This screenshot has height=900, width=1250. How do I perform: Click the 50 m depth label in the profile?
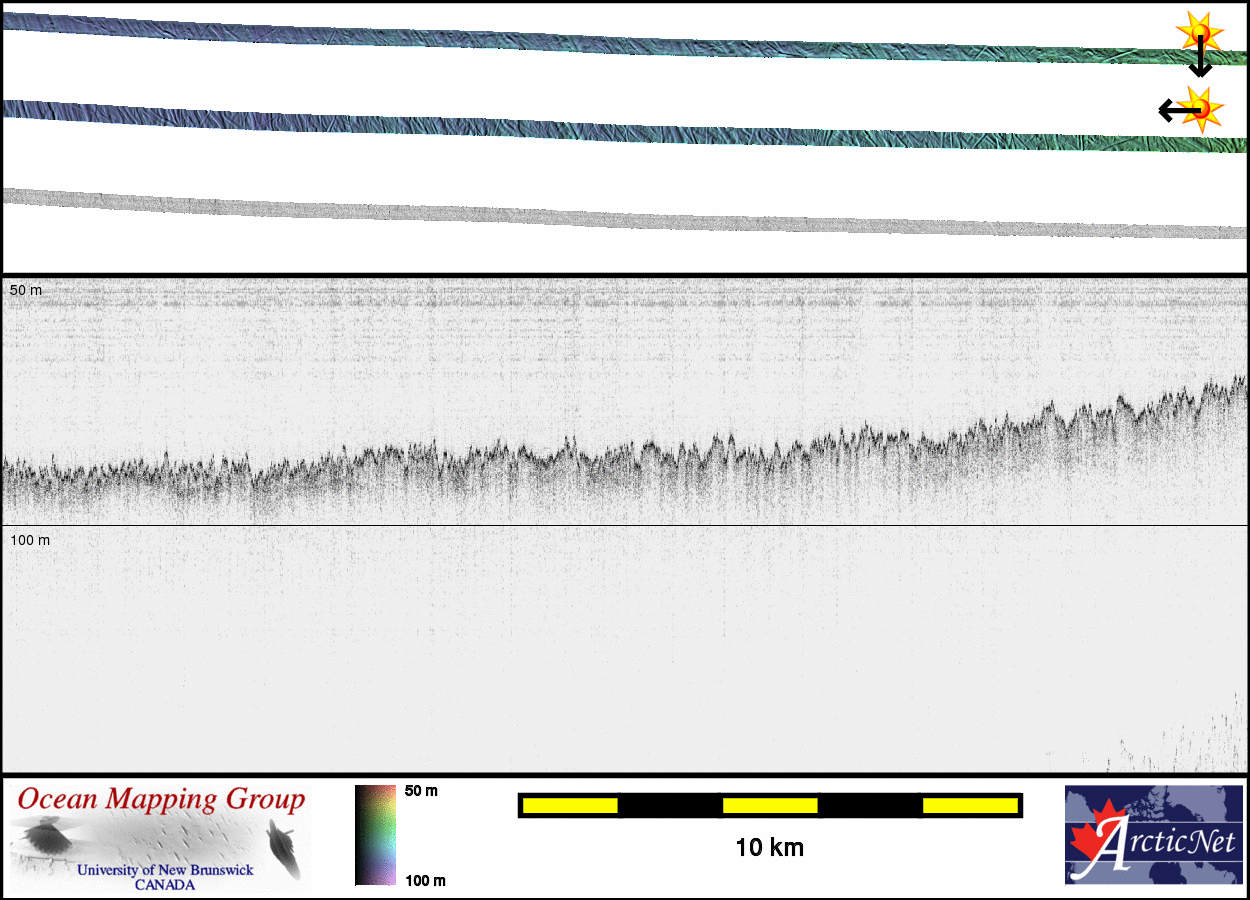coord(26,290)
